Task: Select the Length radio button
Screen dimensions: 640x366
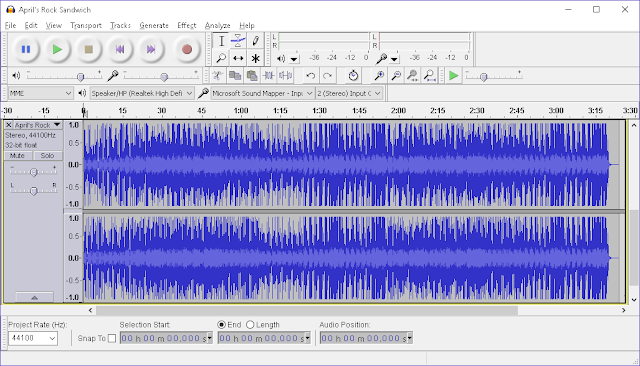Action: point(250,325)
